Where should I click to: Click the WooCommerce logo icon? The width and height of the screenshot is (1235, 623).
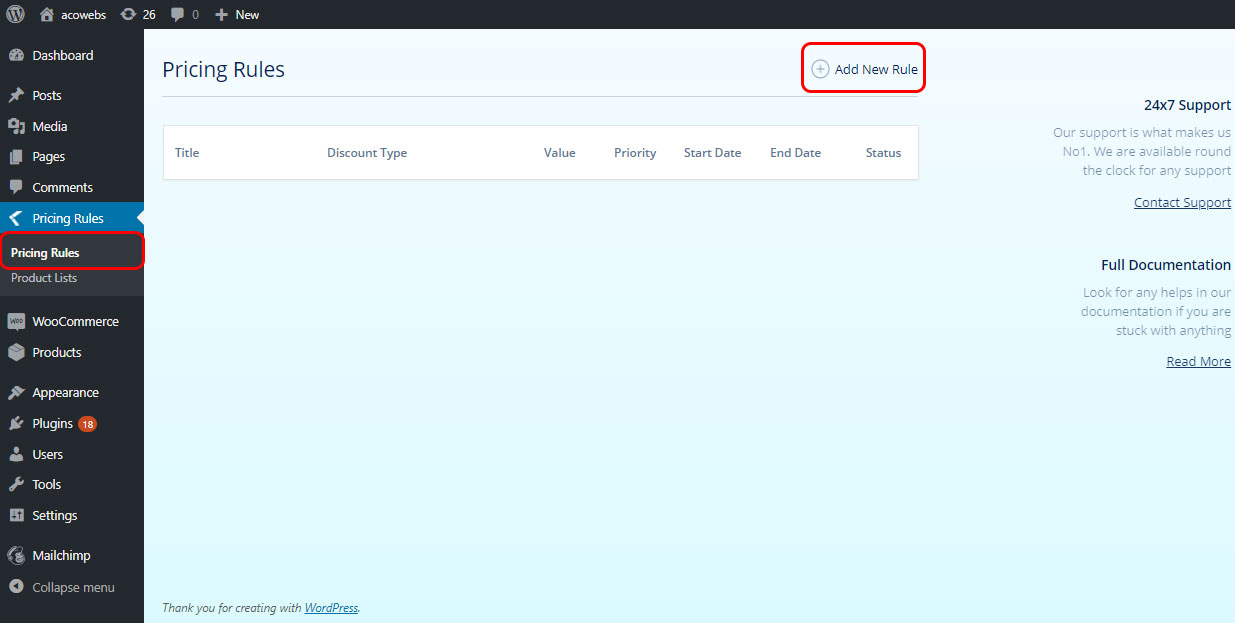click(x=16, y=322)
